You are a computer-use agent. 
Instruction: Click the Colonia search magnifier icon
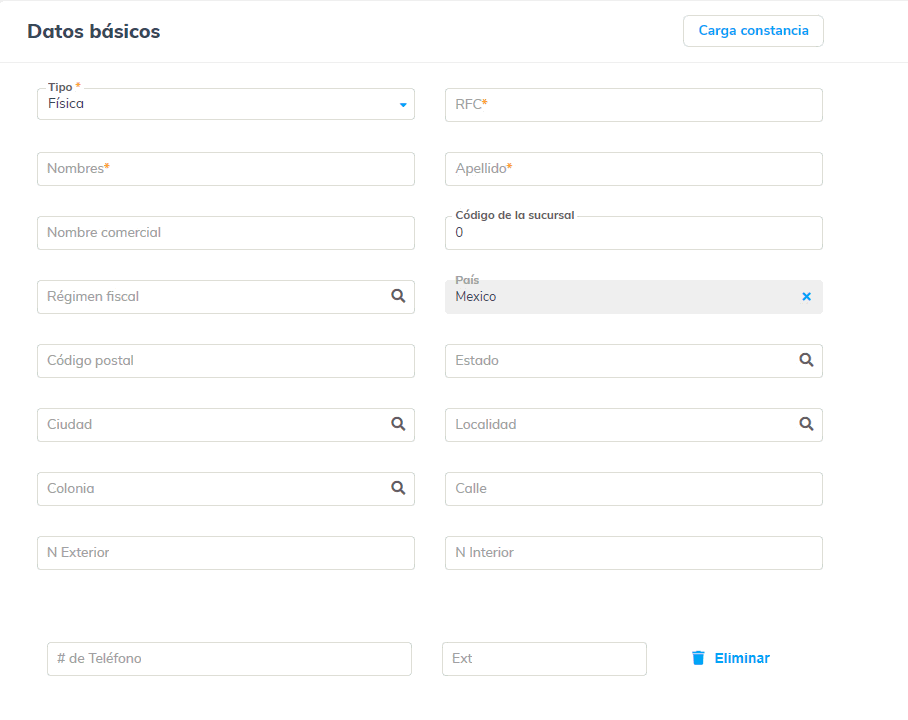(398, 488)
